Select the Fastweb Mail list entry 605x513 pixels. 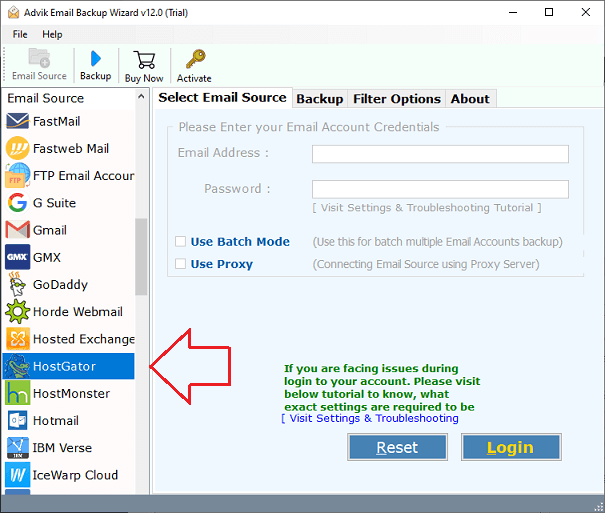69,148
